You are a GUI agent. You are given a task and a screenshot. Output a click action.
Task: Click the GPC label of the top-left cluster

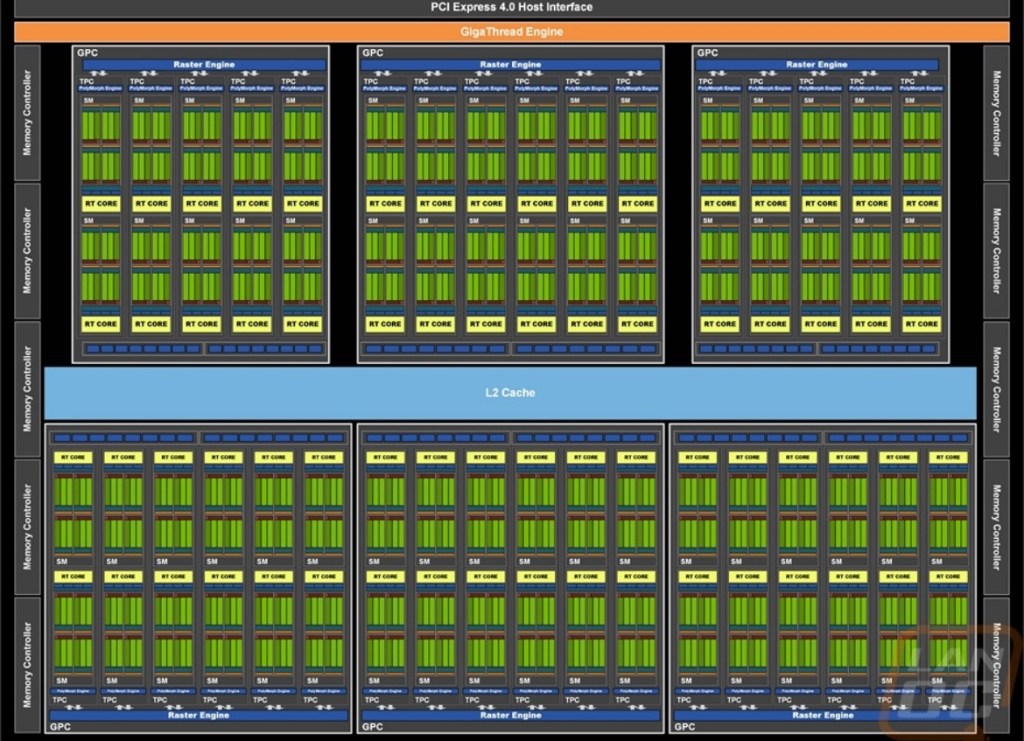(86, 53)
